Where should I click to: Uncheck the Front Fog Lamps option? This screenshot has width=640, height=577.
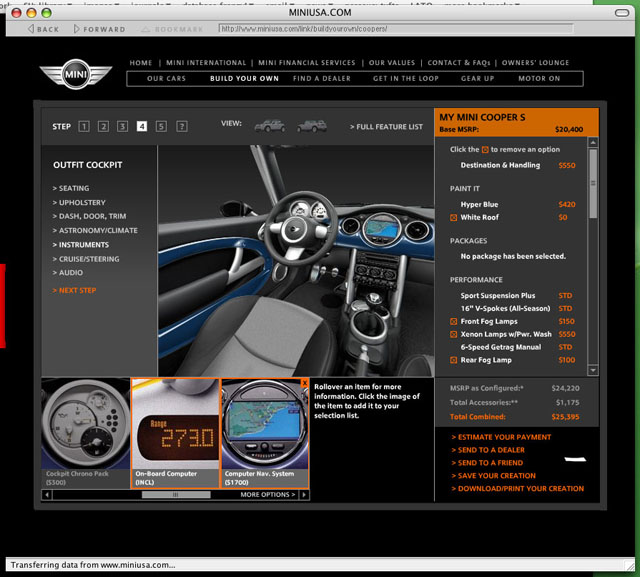pos(455,321)
